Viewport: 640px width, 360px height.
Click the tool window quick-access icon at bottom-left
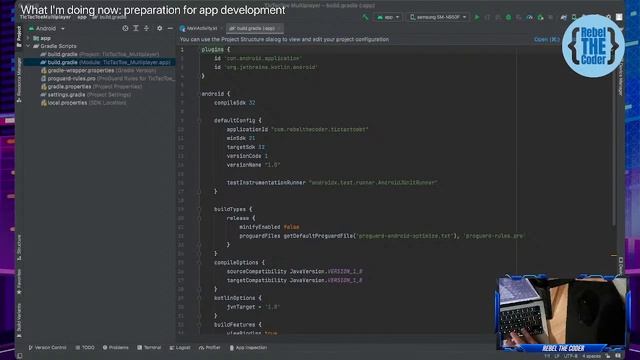pyautogui.click(x=19, y=356)
